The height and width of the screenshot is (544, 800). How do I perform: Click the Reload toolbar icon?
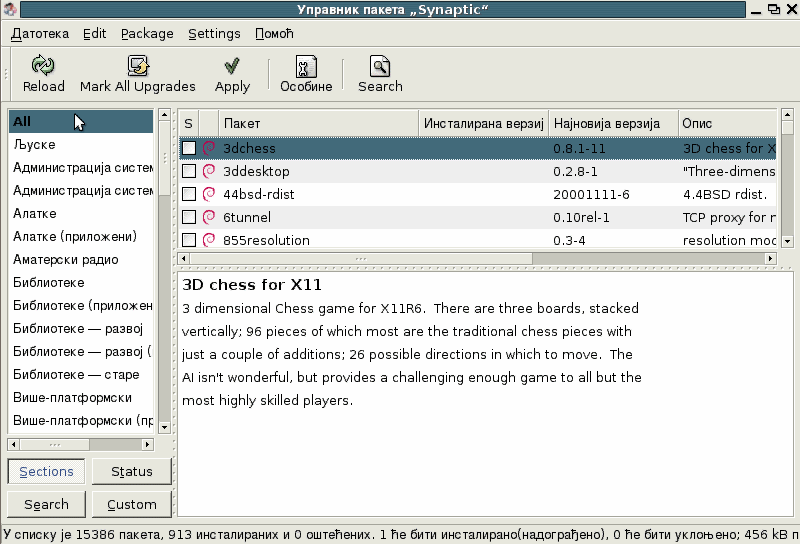point(43,65)
